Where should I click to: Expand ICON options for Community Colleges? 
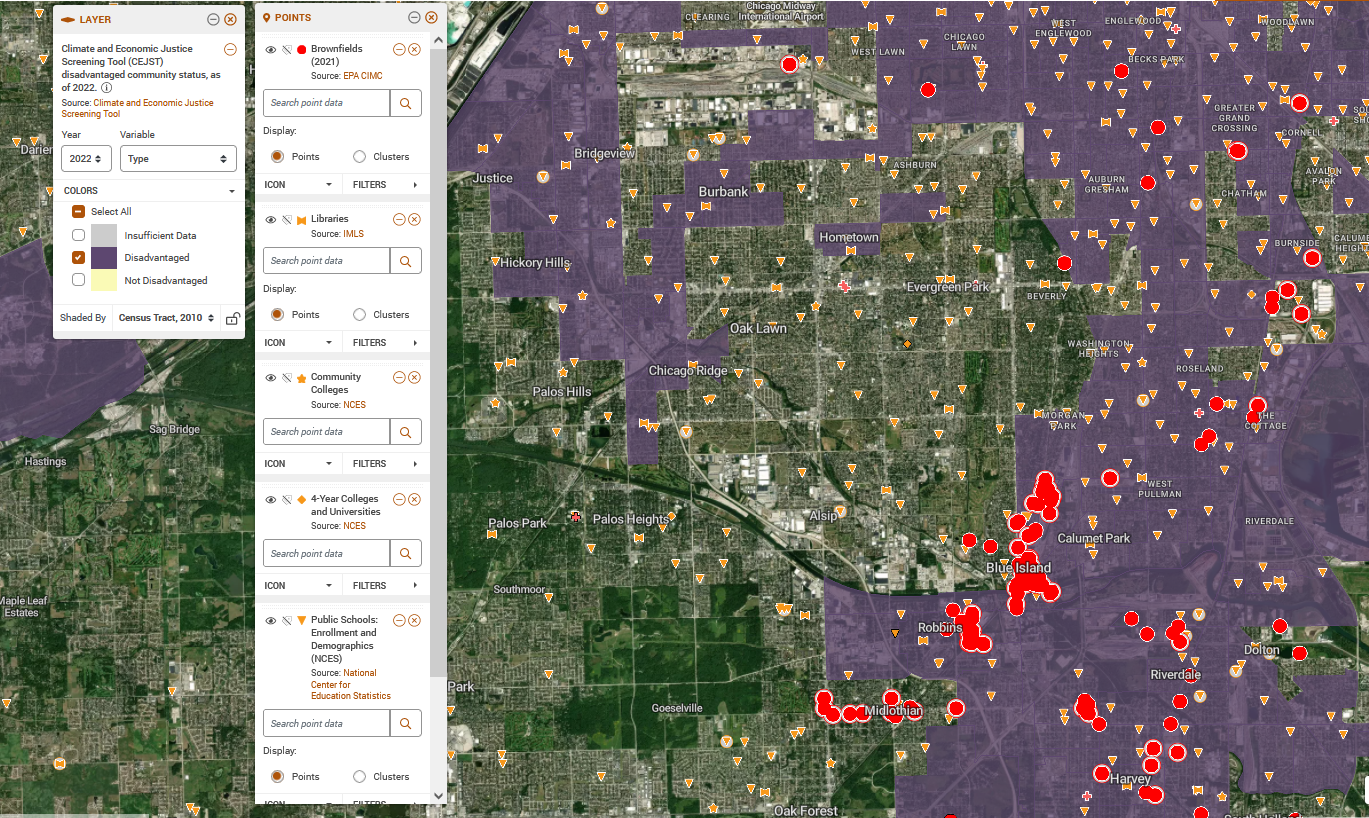[x=298, y=464]
